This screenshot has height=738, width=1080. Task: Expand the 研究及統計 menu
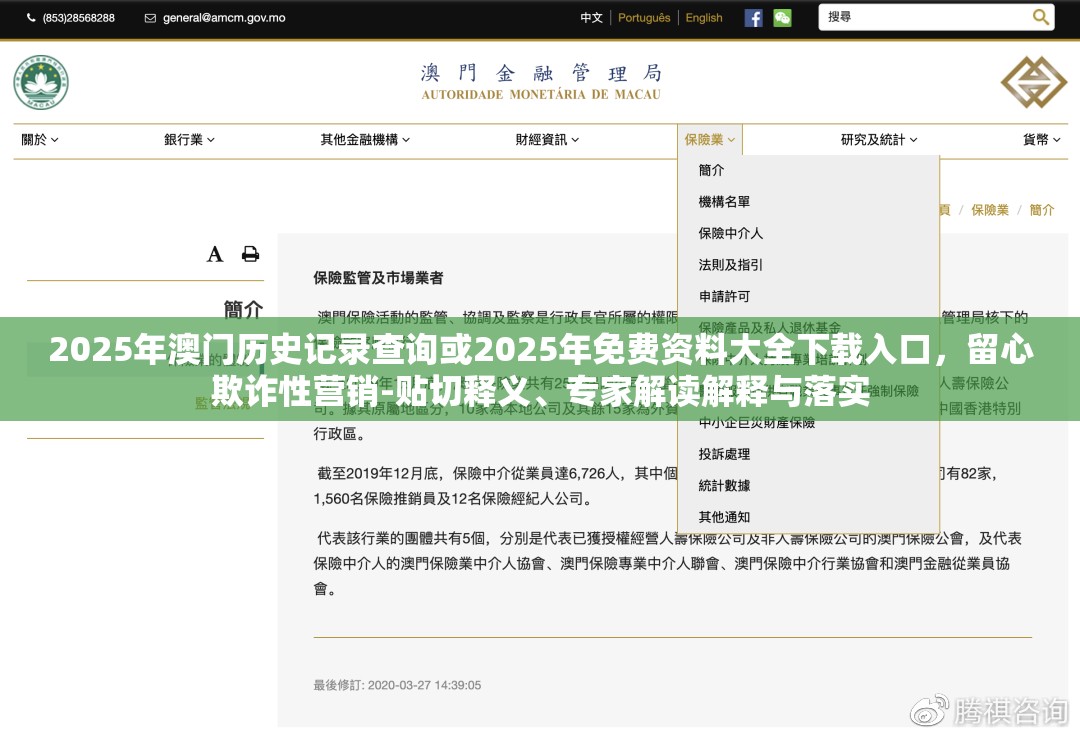pyautogui.click(x=879, y=140)
